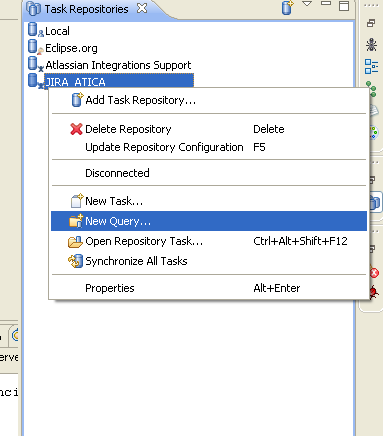The image size is (383, 440).
Task: Close the Task Repositories tab
Action: coord(142,8)
